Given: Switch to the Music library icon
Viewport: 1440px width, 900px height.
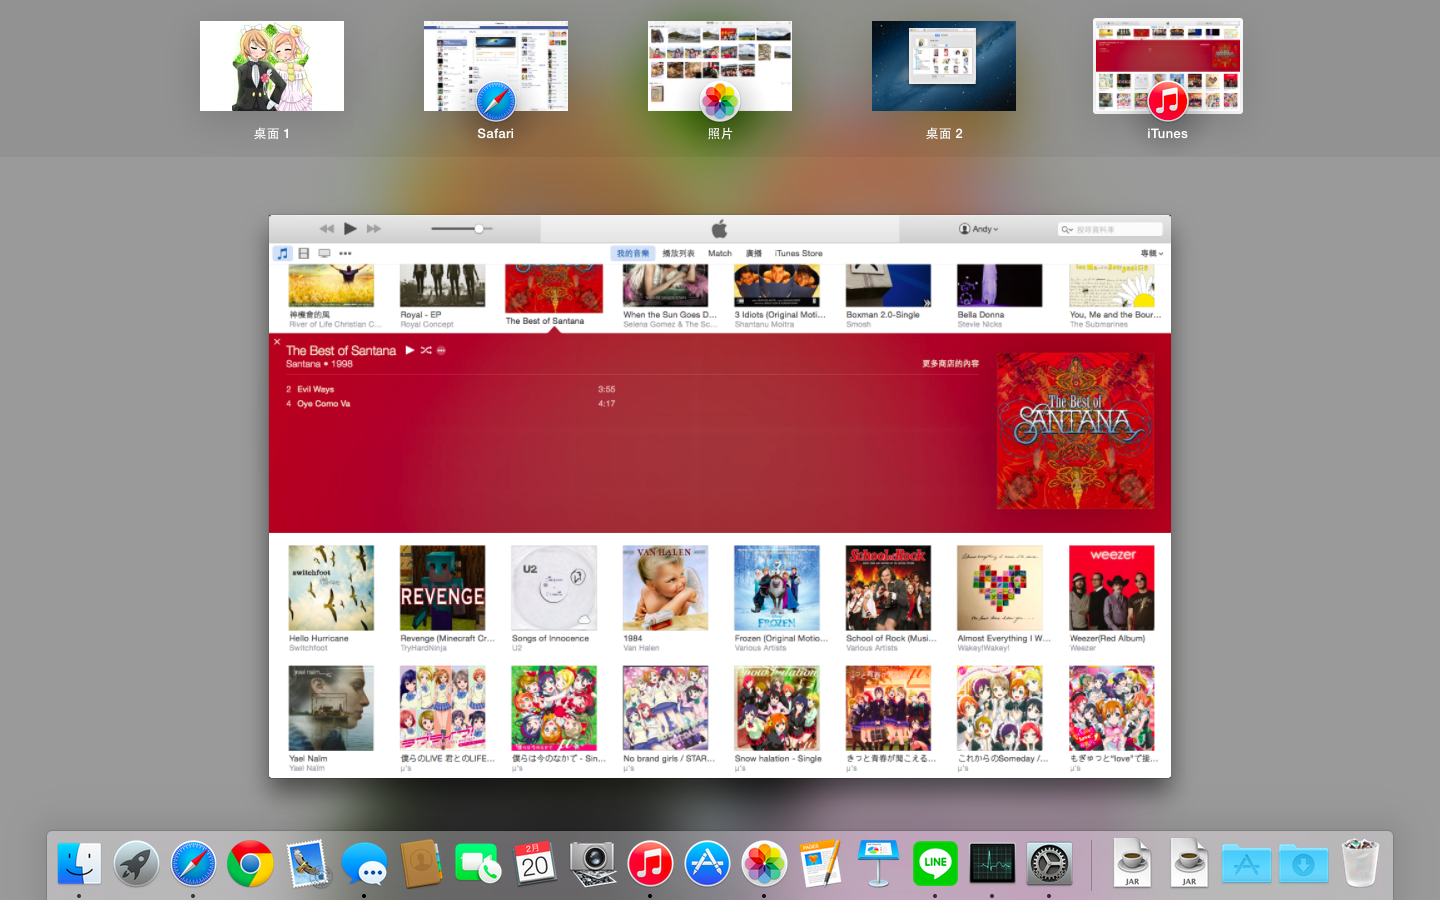Looking at the screenshot, I should 283,253.
